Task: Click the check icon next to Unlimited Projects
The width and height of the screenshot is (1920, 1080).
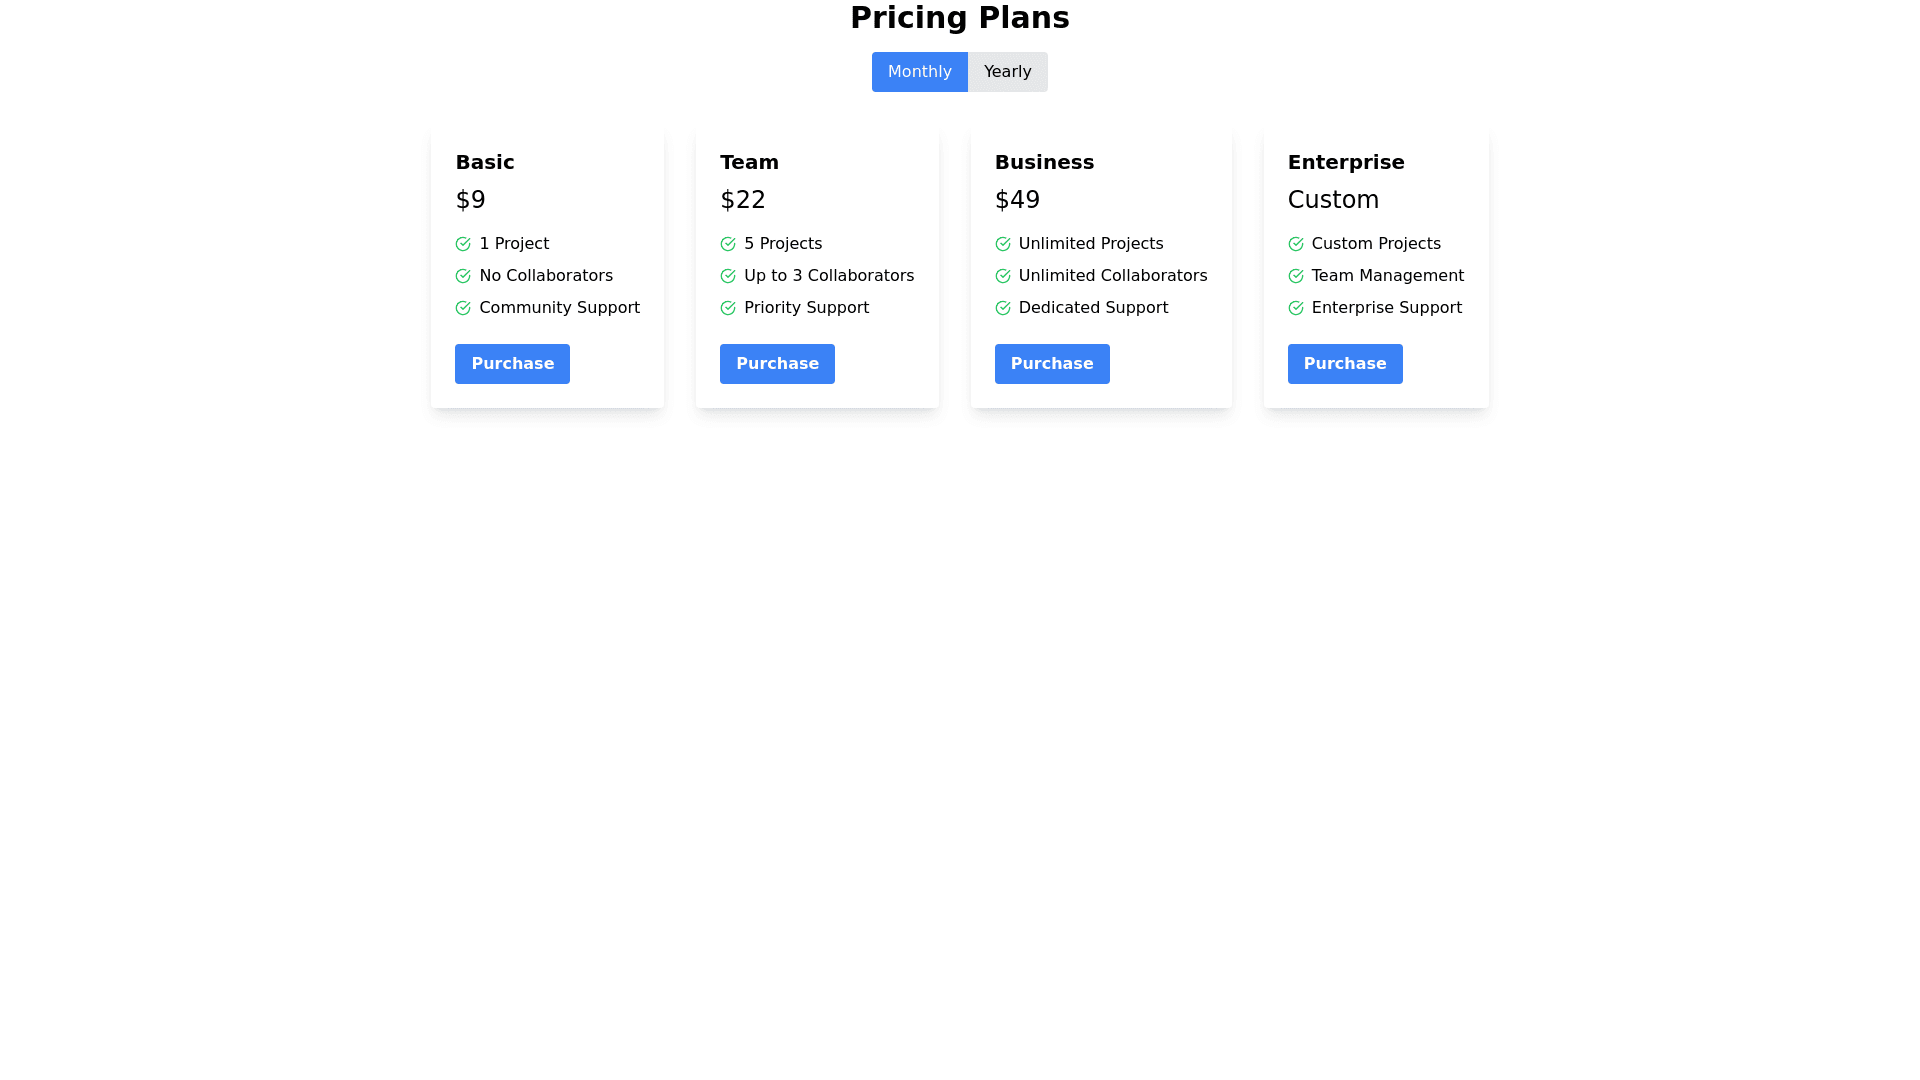Action: (x=1002, y=244)
